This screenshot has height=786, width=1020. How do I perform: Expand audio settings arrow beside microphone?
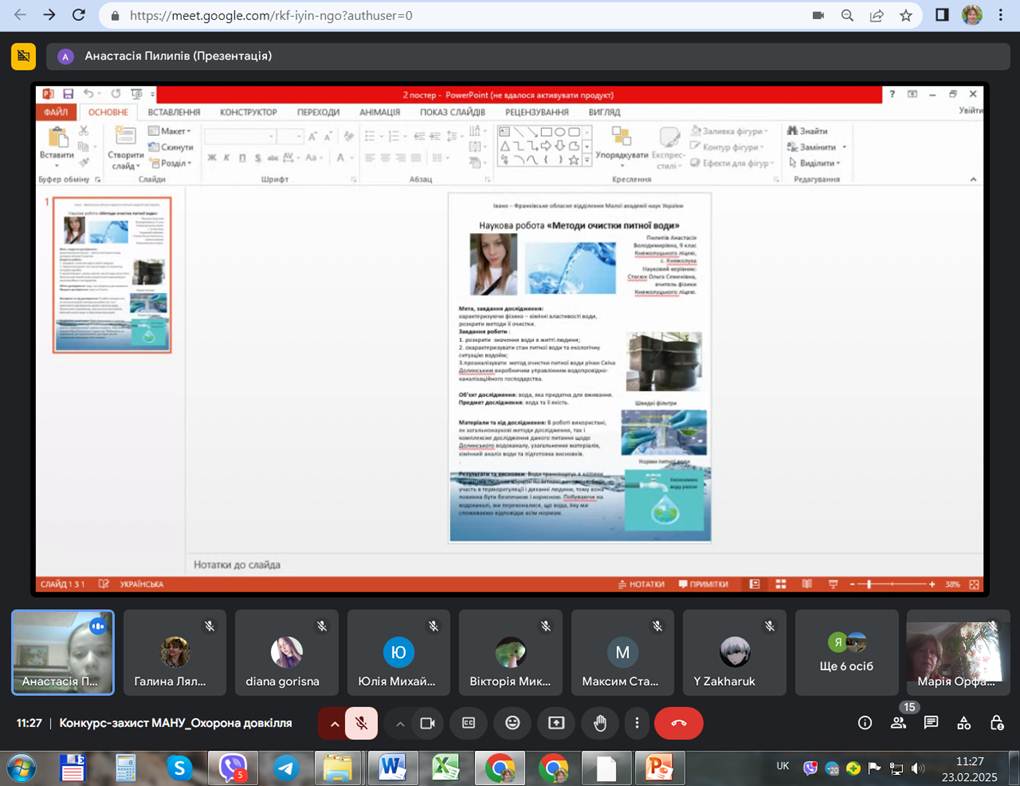pyautogui.click(x=334, y=723)
